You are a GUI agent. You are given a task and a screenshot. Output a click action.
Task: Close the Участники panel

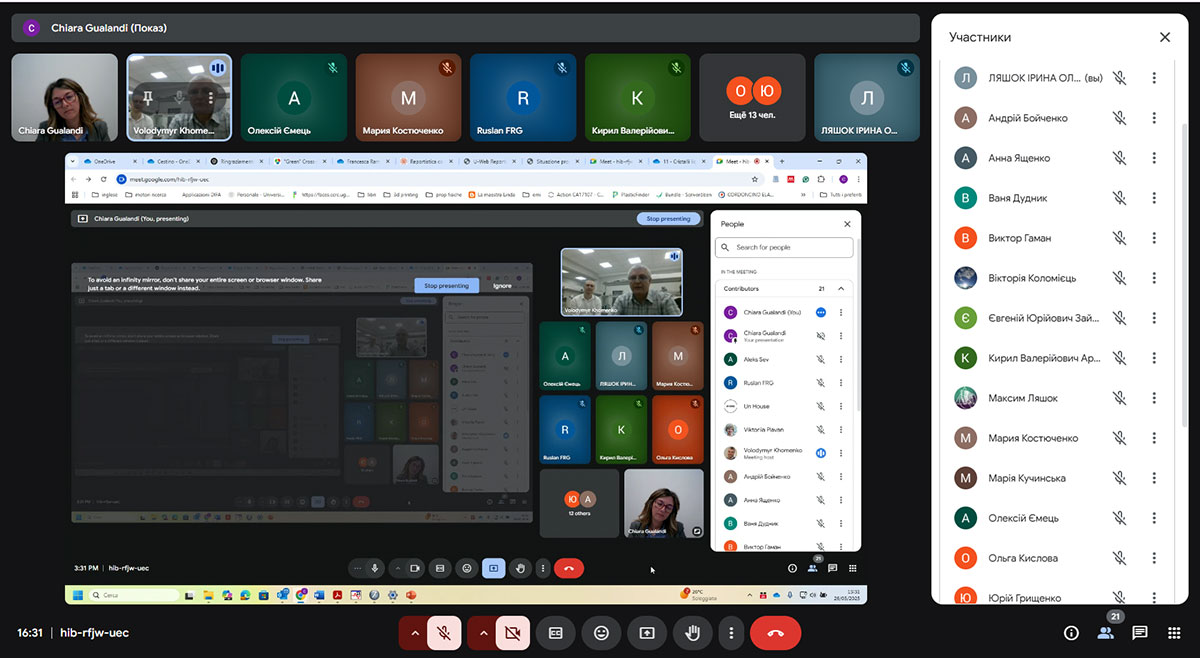[x=1165, y=37]
